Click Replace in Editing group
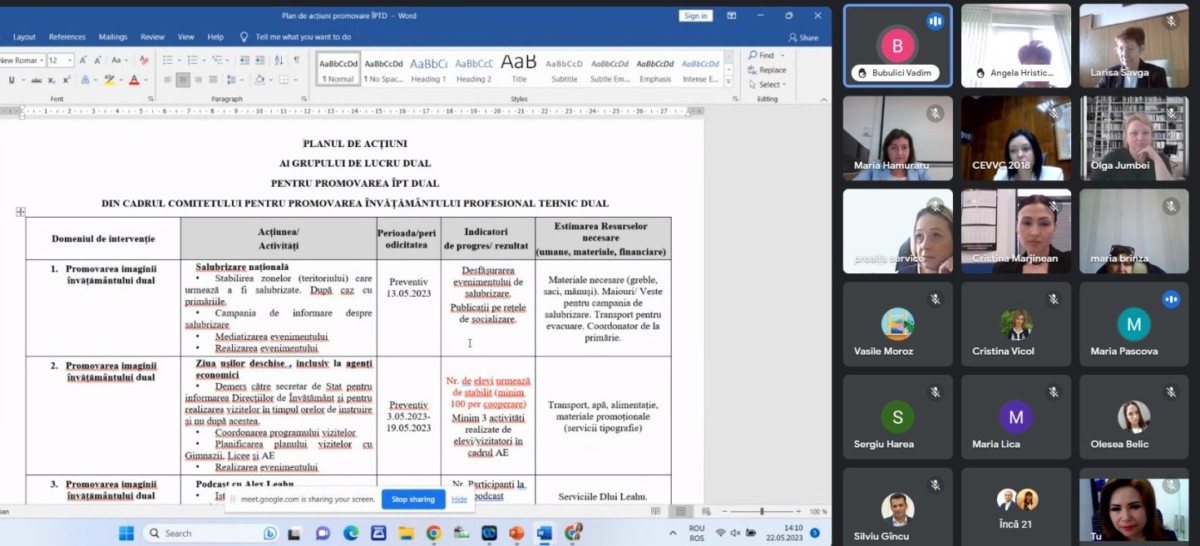This screenshot has width=1200, height=546. 767,70
